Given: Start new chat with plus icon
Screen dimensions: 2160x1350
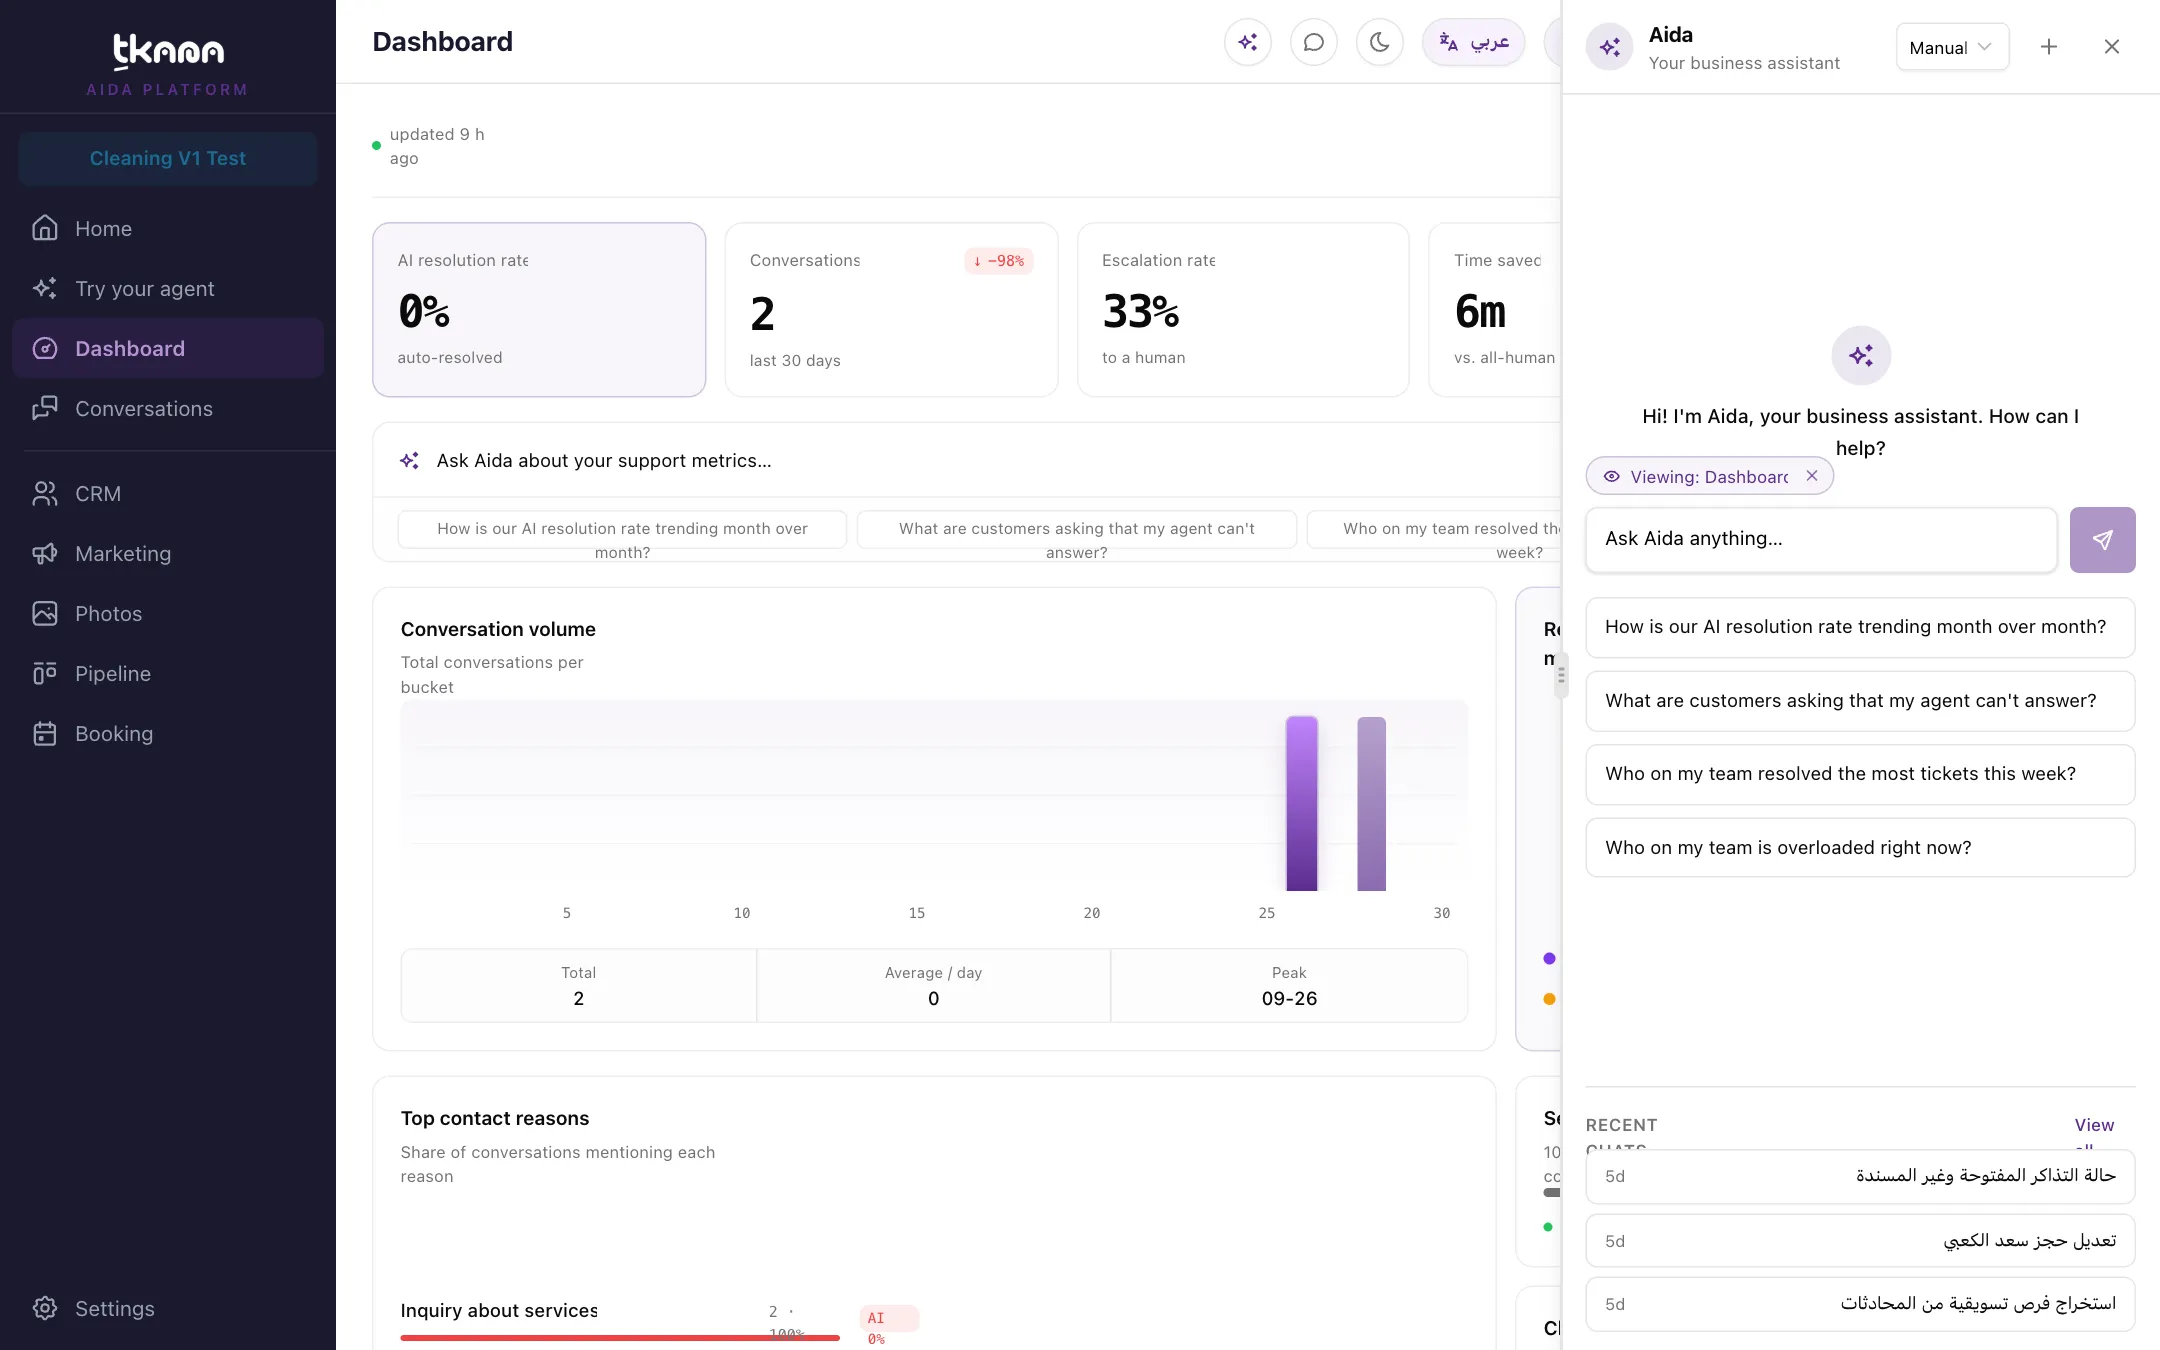Looking at the screenshot, I should tap(2049, 47).
